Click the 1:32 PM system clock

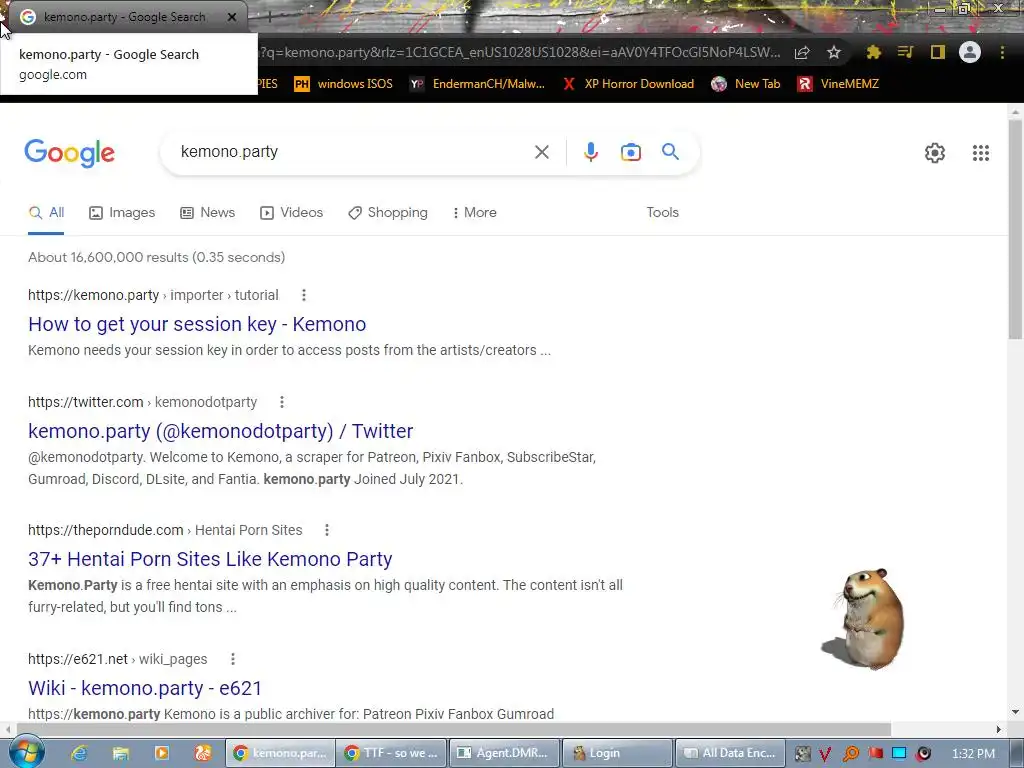click(973, 754)
